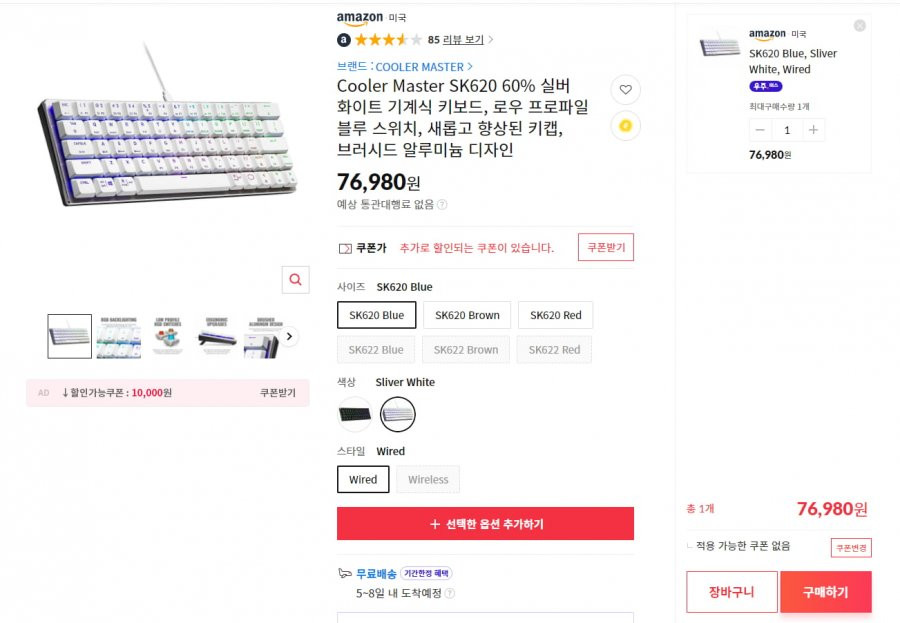Remove item with the cart panel X icon
The width and height of the screenshot is (900, 623).
coord(859,26)
